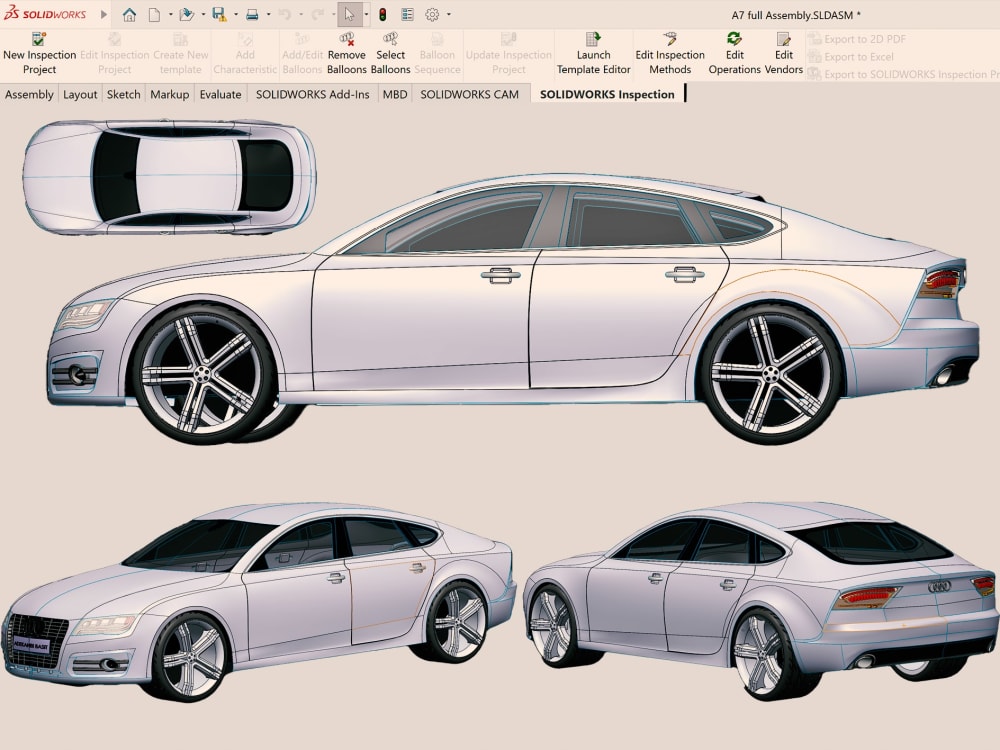Print the document using Print icon
Viewport: 1000px width, 750px height.
tap(252, 14)
